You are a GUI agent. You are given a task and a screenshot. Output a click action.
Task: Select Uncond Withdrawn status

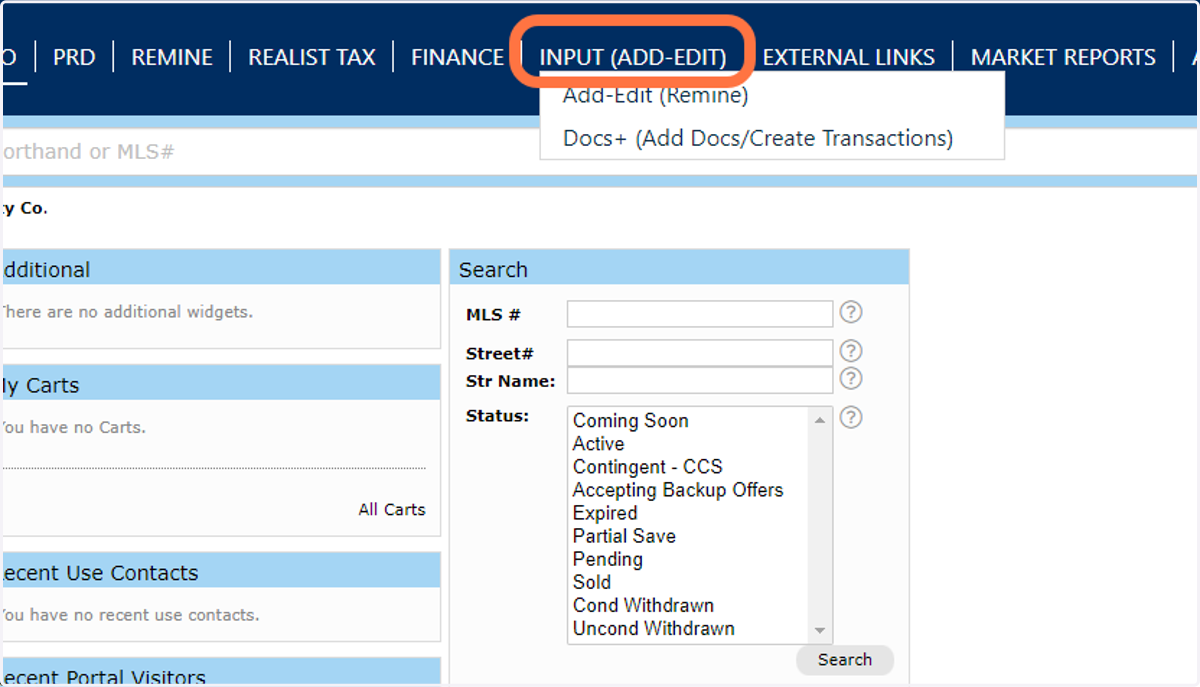(654, 628)
